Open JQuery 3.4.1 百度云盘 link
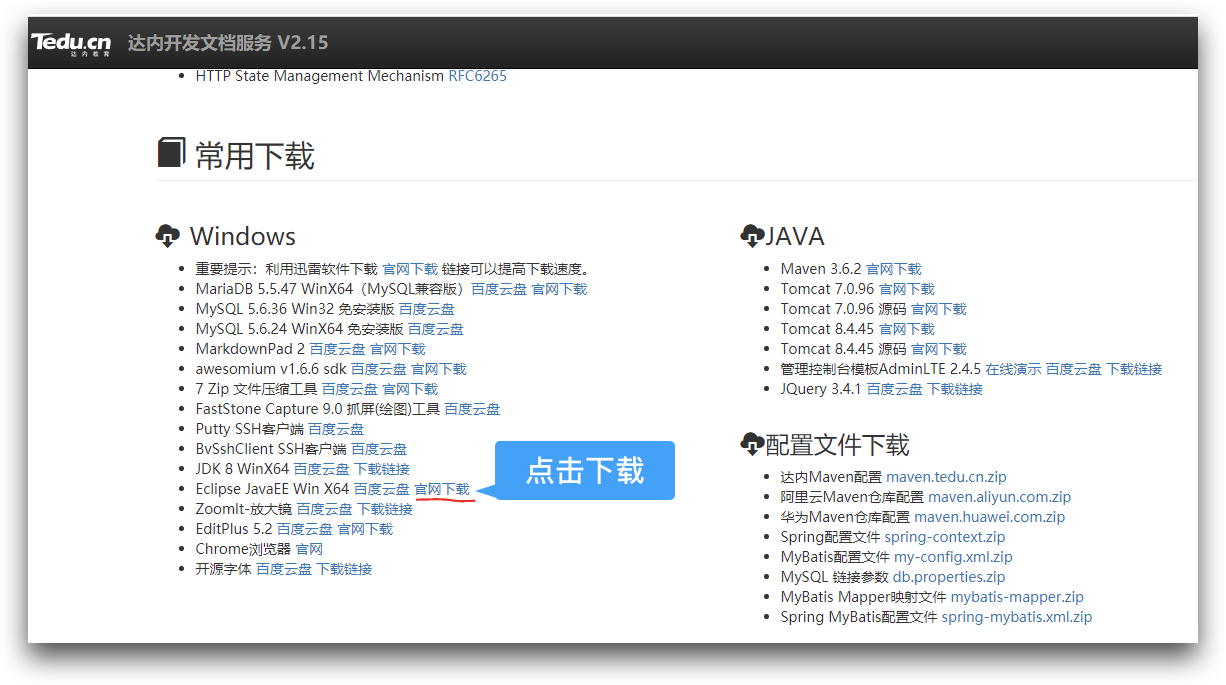Viewport: 1226px width, 685px height. [894, 389]
